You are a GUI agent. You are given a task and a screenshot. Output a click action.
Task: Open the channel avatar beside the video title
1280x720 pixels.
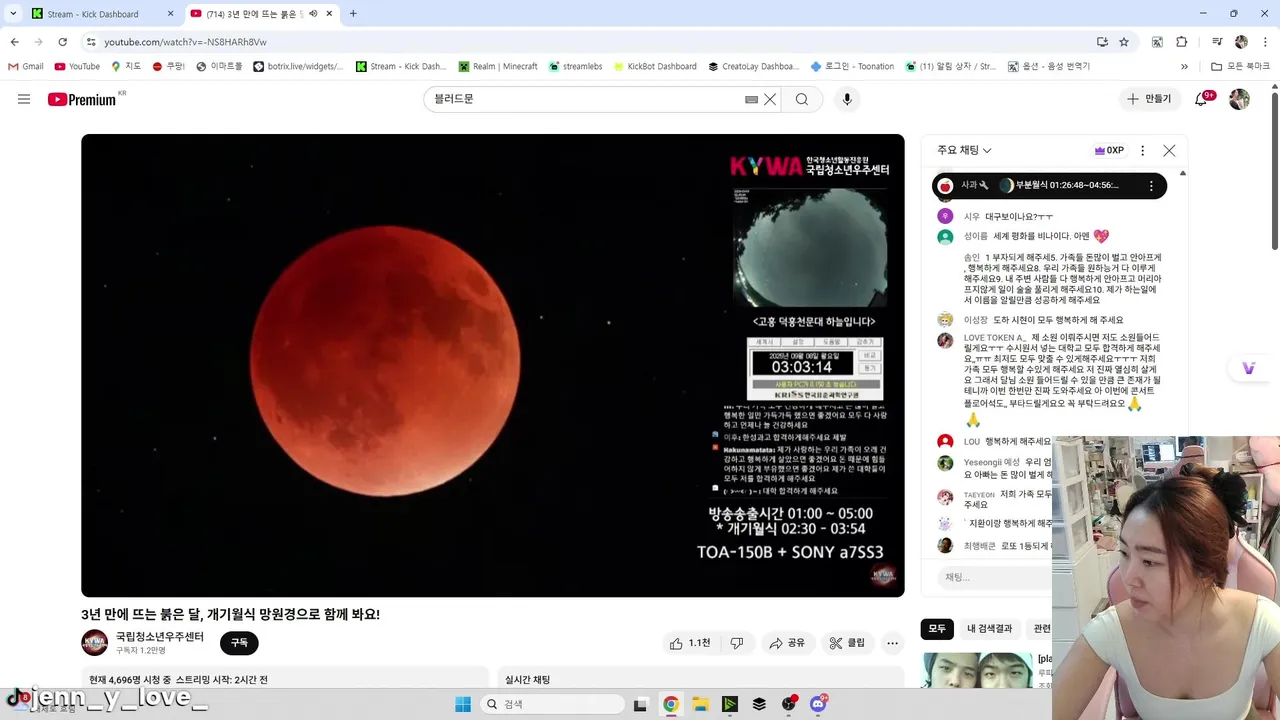95,643
